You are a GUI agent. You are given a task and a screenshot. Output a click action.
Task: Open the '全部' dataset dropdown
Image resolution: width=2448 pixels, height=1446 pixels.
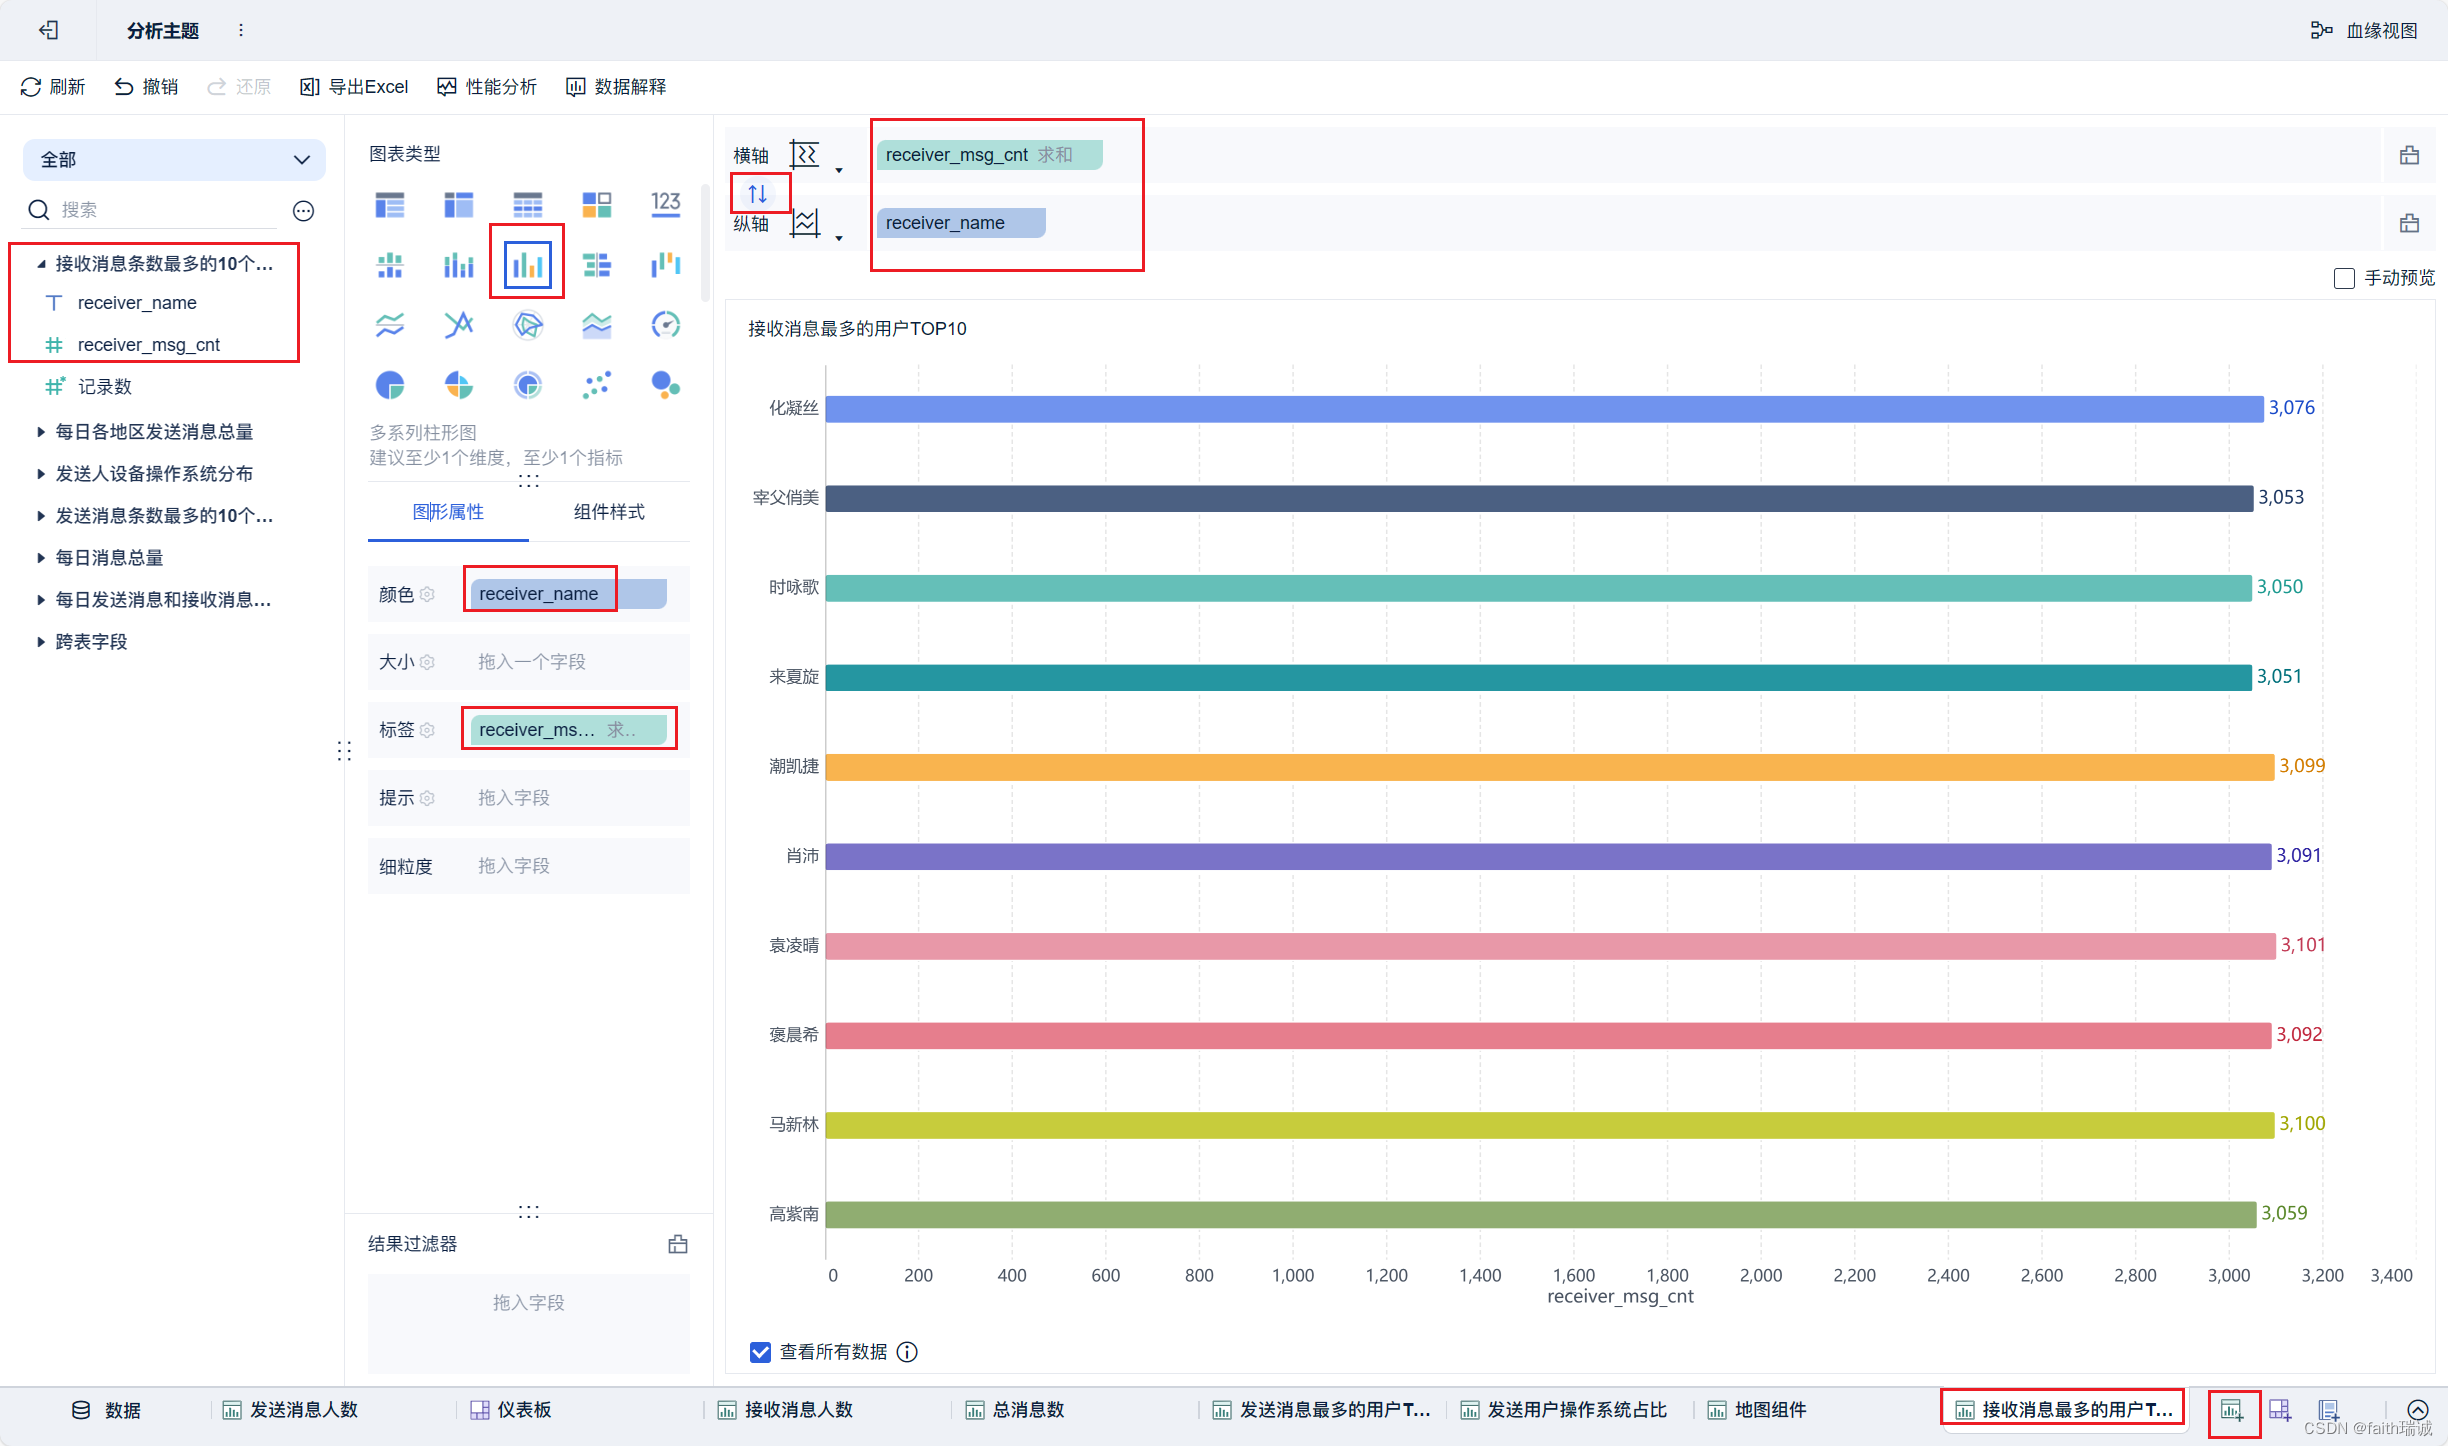[174, 160]
